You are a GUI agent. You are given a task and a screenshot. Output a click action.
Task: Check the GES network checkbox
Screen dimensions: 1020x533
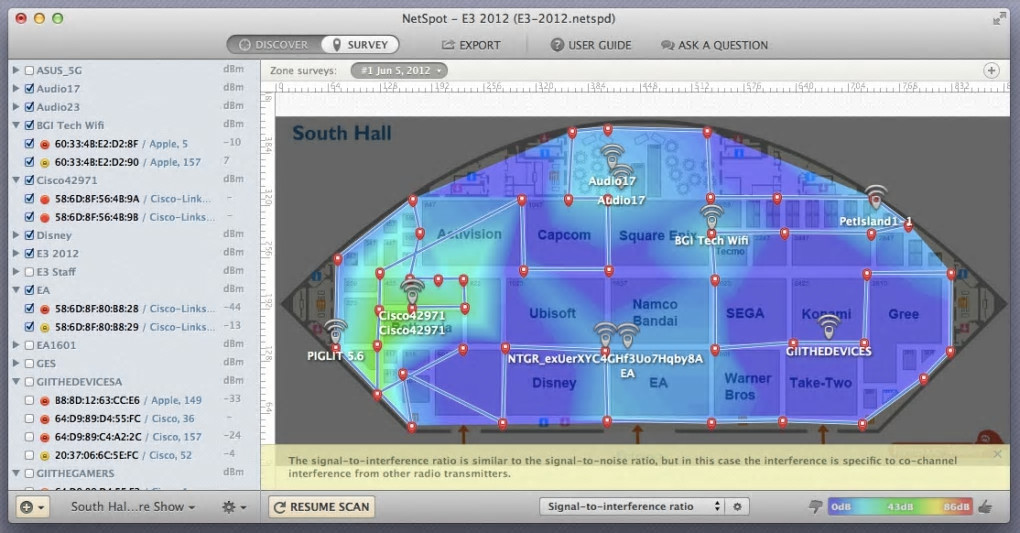click(x=29, y=363)
